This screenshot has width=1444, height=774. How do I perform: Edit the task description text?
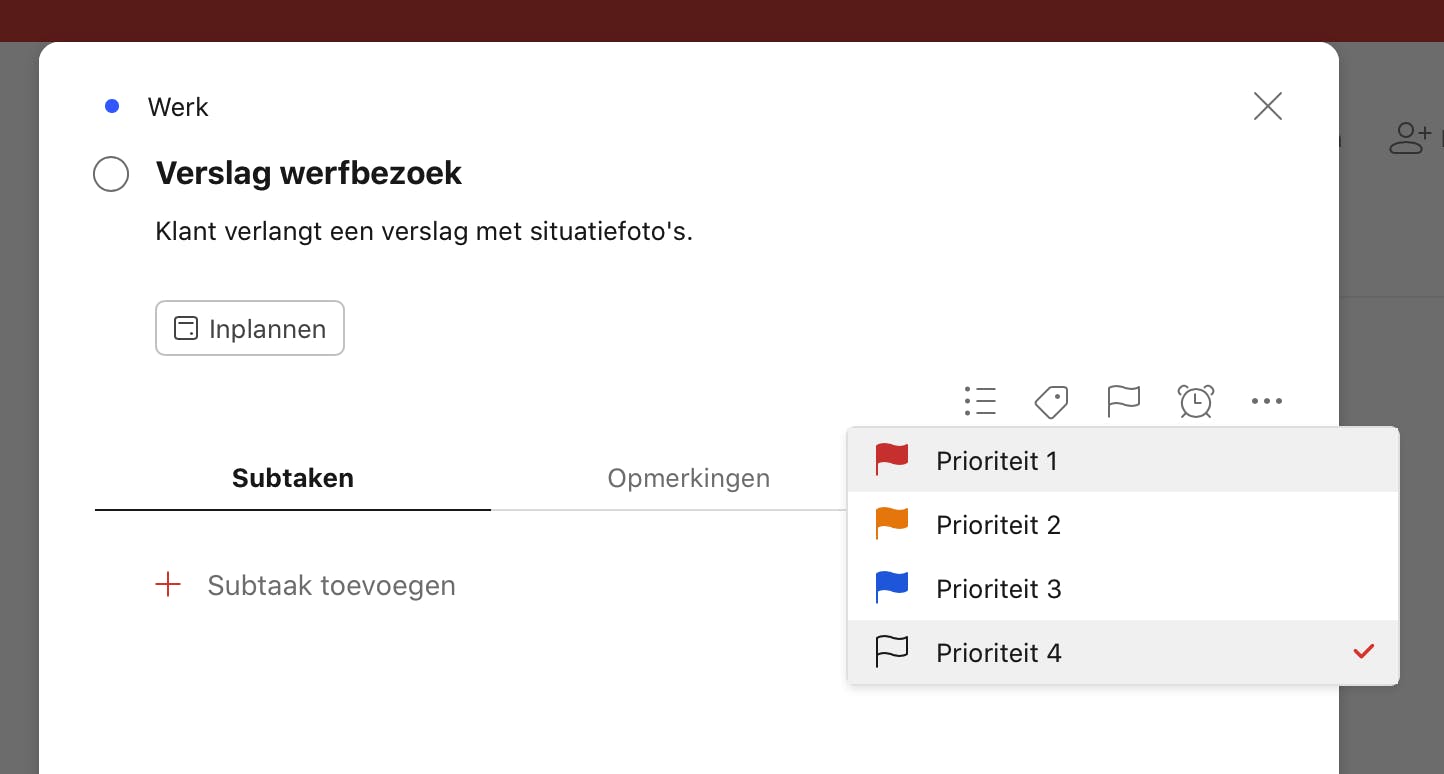pos(424,232)
